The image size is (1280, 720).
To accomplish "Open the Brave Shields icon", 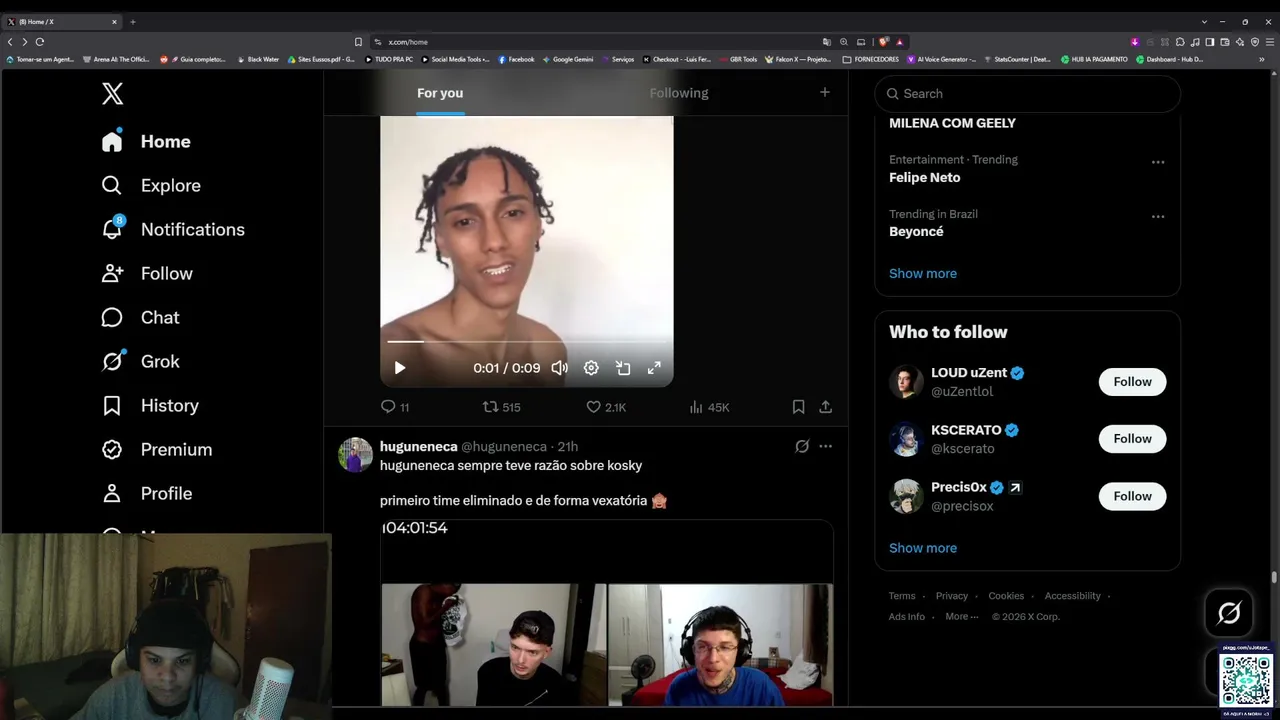I will (x=885, y=42).
